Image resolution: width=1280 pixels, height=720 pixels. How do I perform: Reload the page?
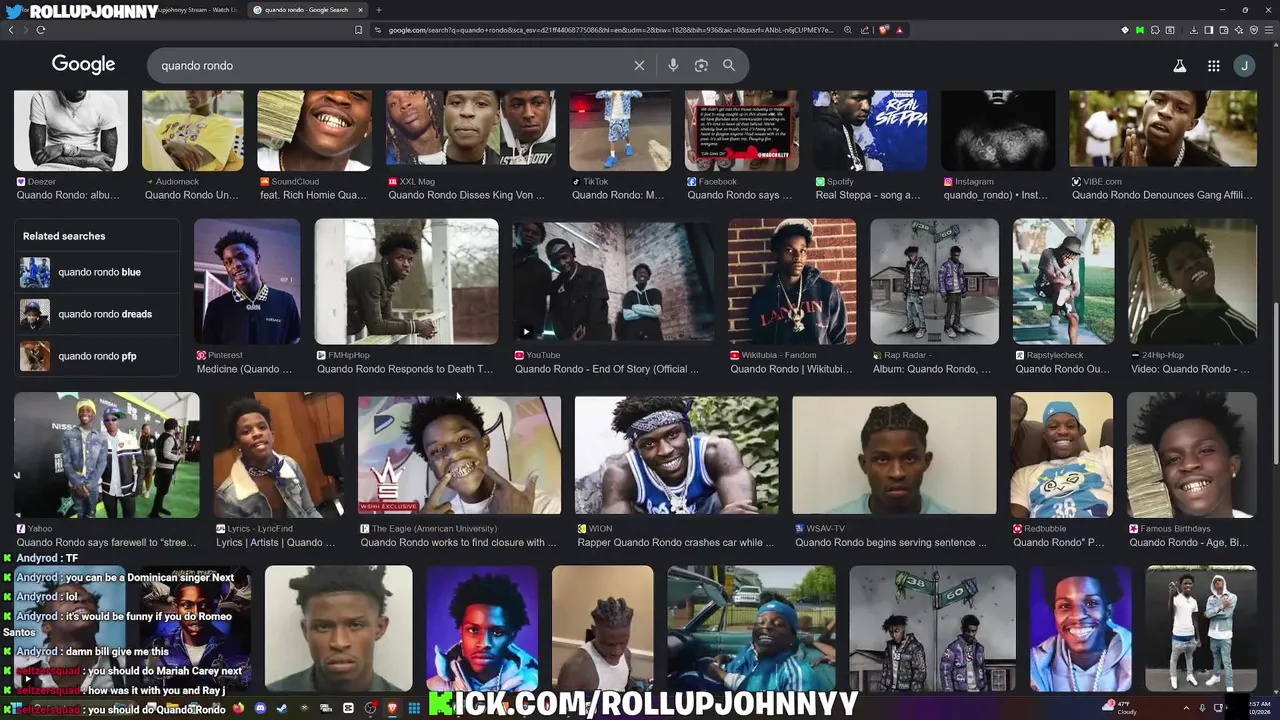pos(41,30)
